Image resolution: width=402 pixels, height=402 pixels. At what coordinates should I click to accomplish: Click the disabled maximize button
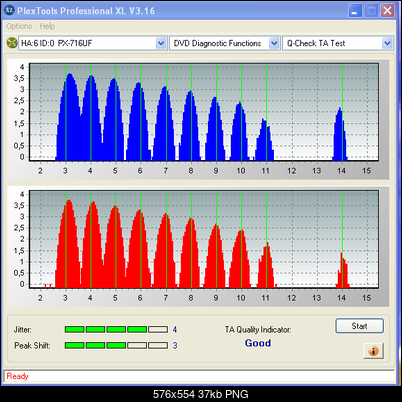coord(371,11)
